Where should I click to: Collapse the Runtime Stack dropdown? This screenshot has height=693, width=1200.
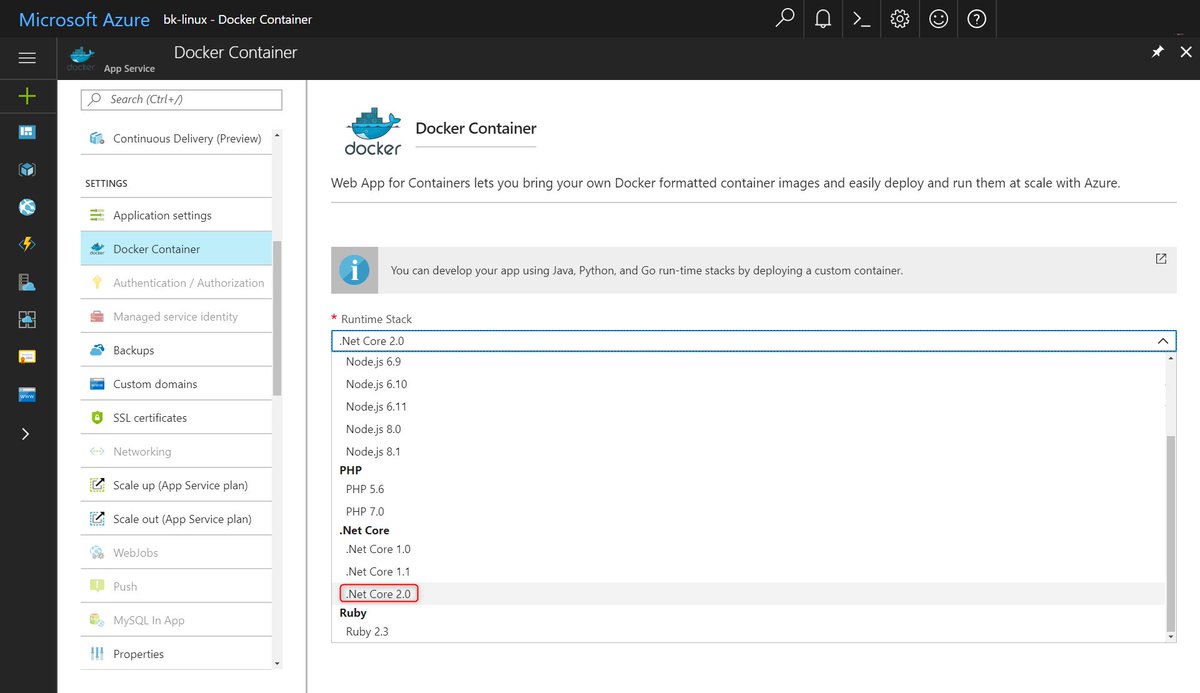[x=1162, y=341]
